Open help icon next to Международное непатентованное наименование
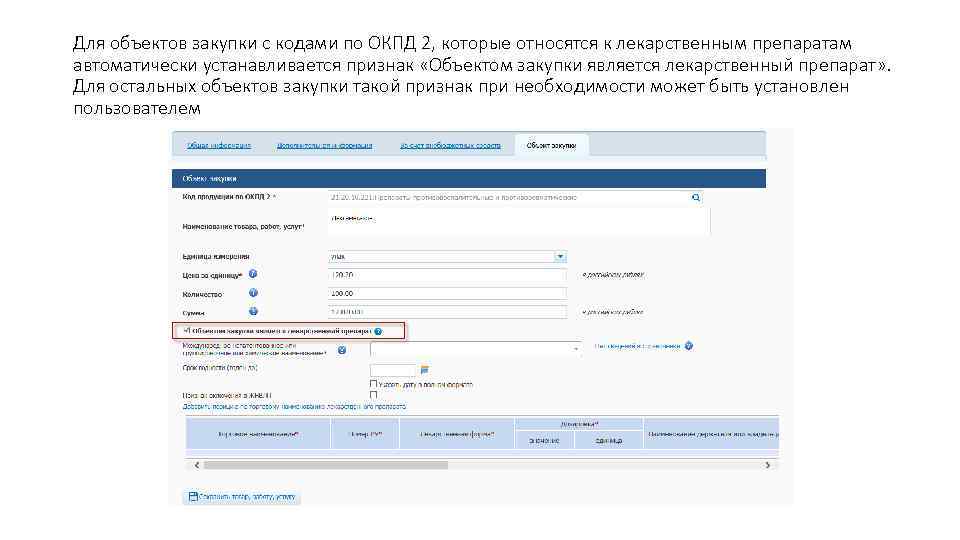Screen dimensions: 960x540 tap(342, 350)
